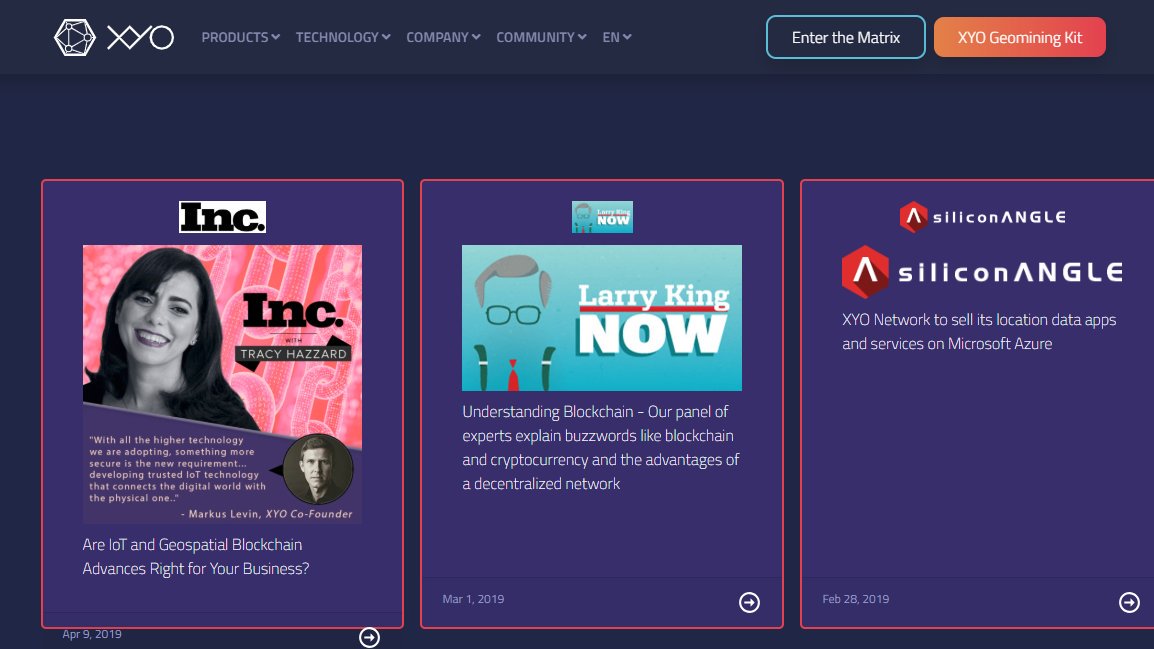This screenshot has height=649, width=1154.
Task: Open the IoT and Geospatial Blockchain article
Action: click(x=196, y=556)
